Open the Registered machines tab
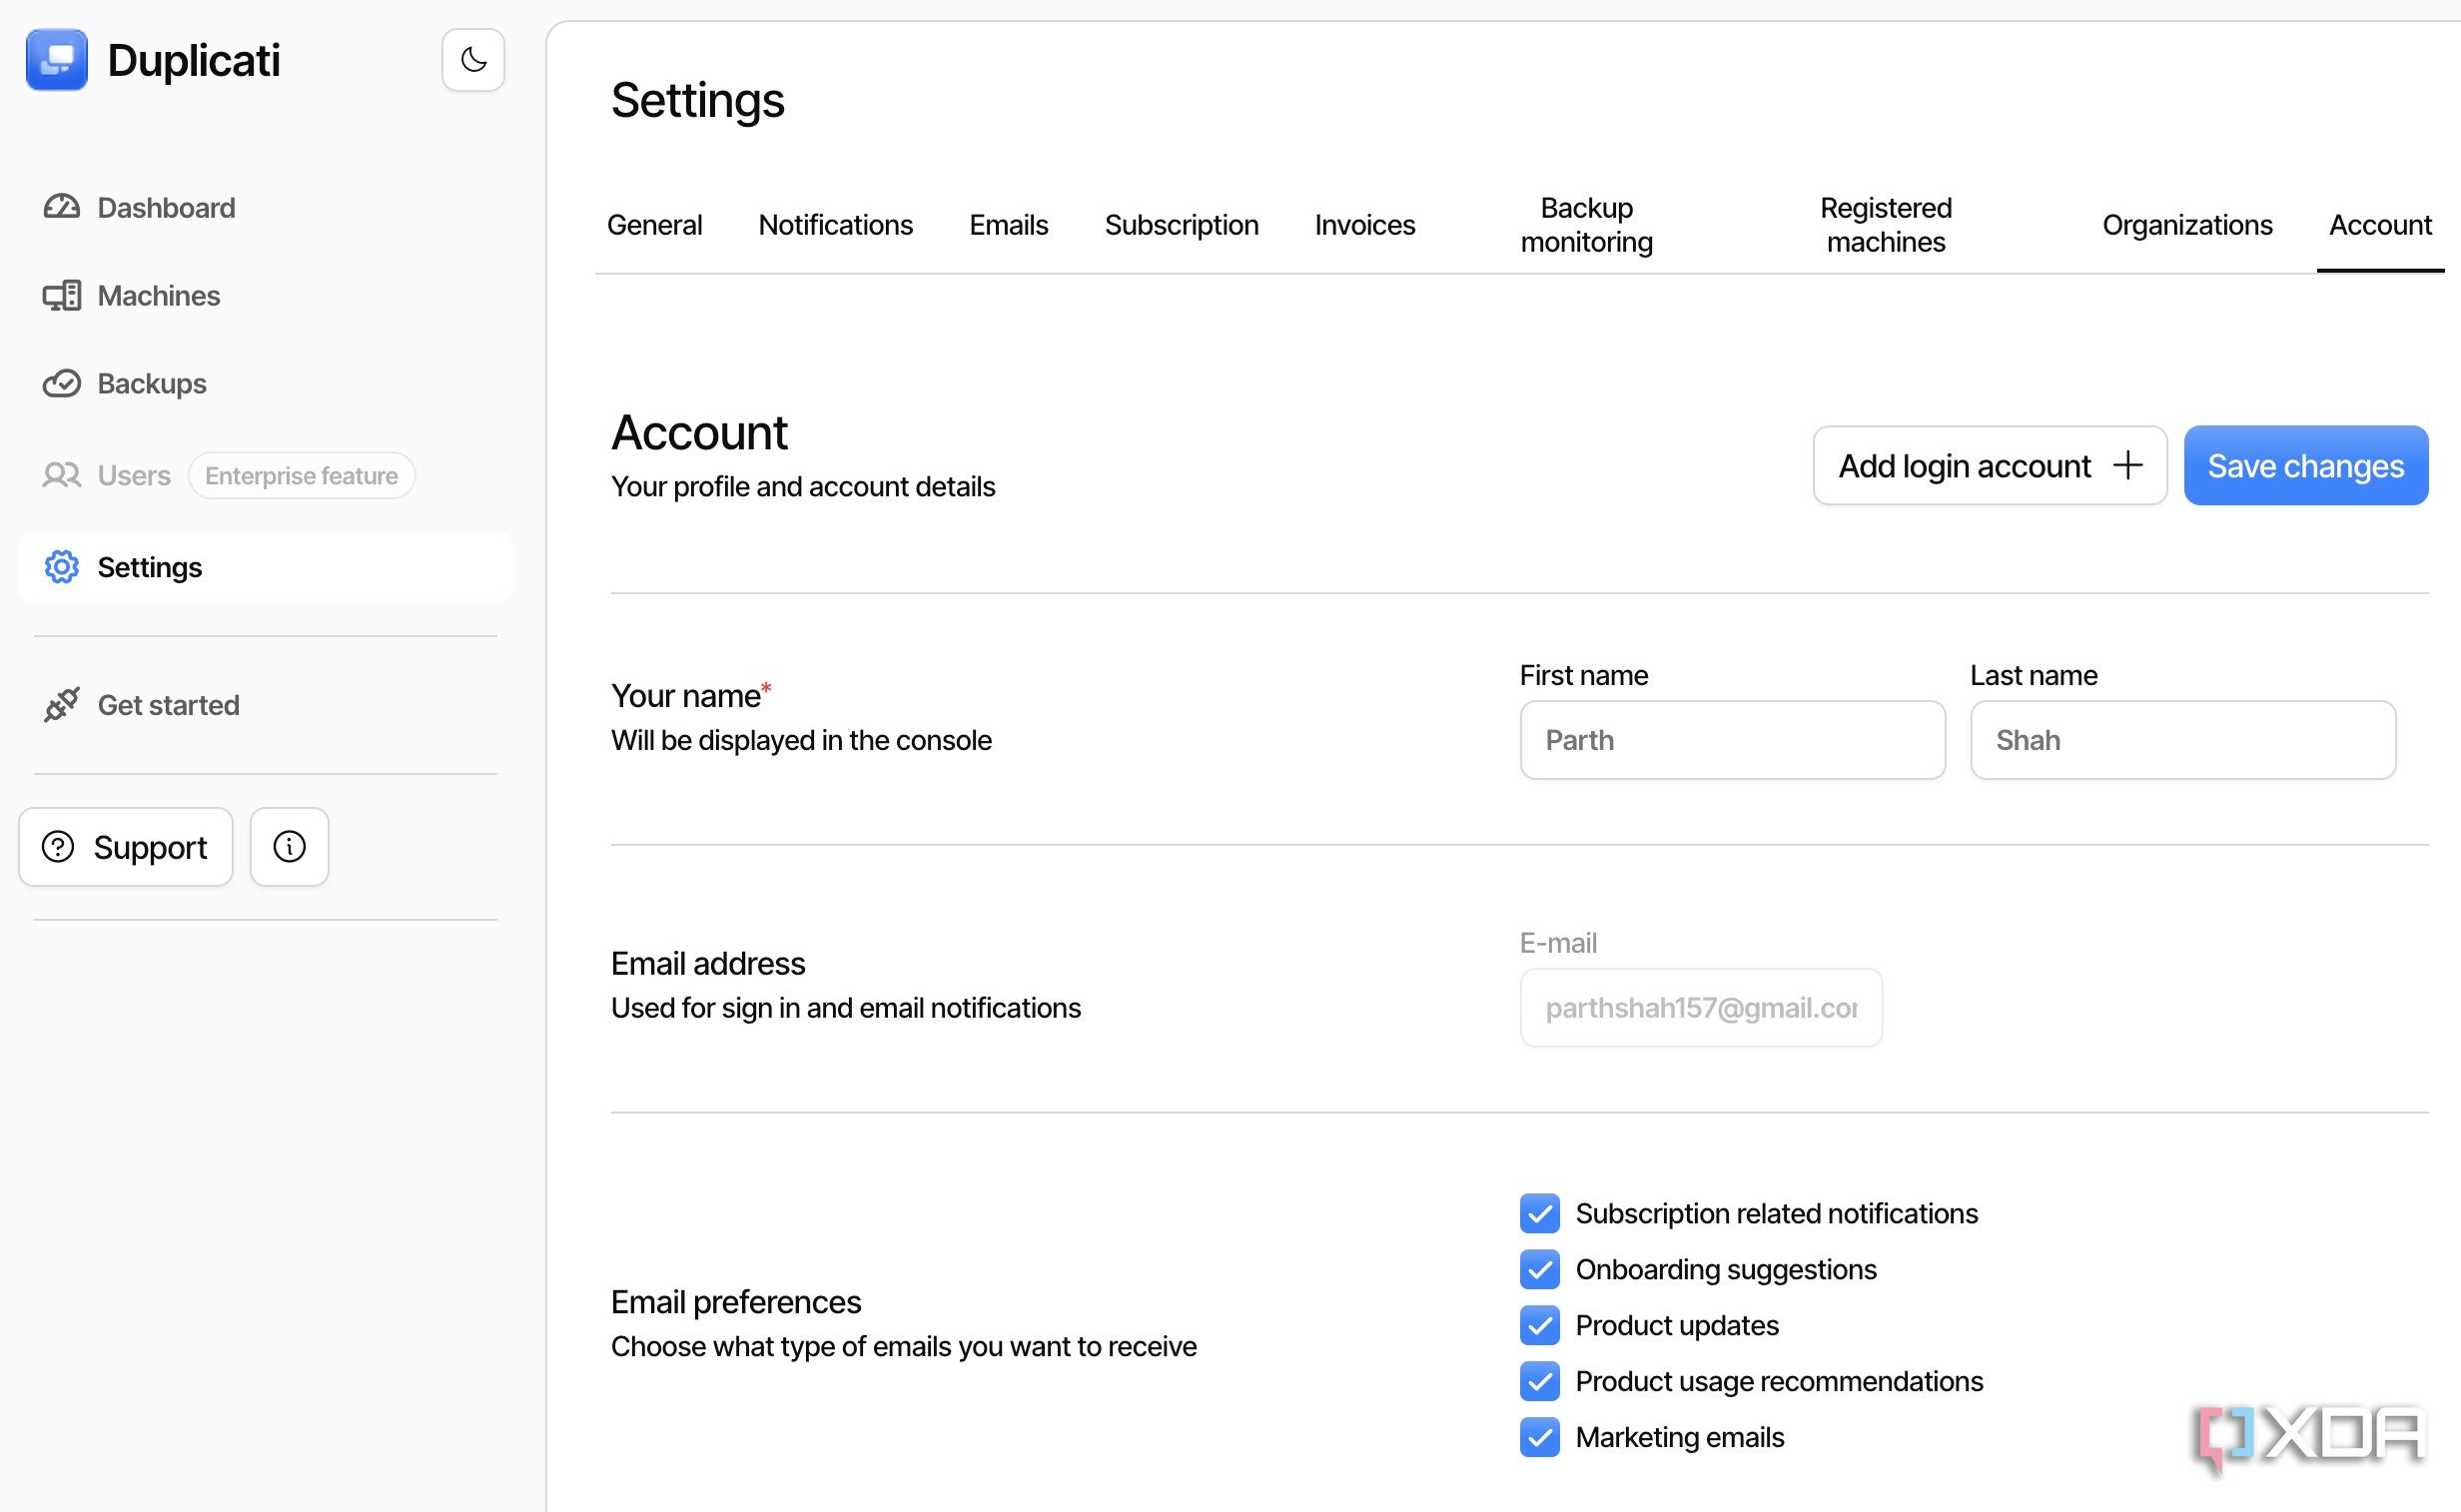Image resolution: width=2461 pixels, height=1512 pixels. (x=1885, y=225)
